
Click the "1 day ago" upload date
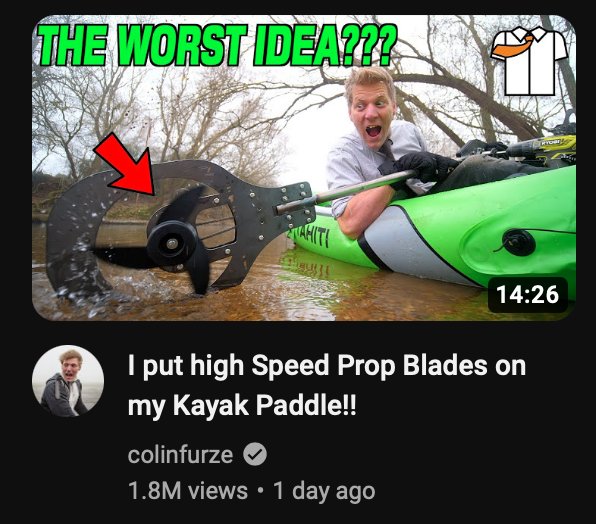pos(324,491)
